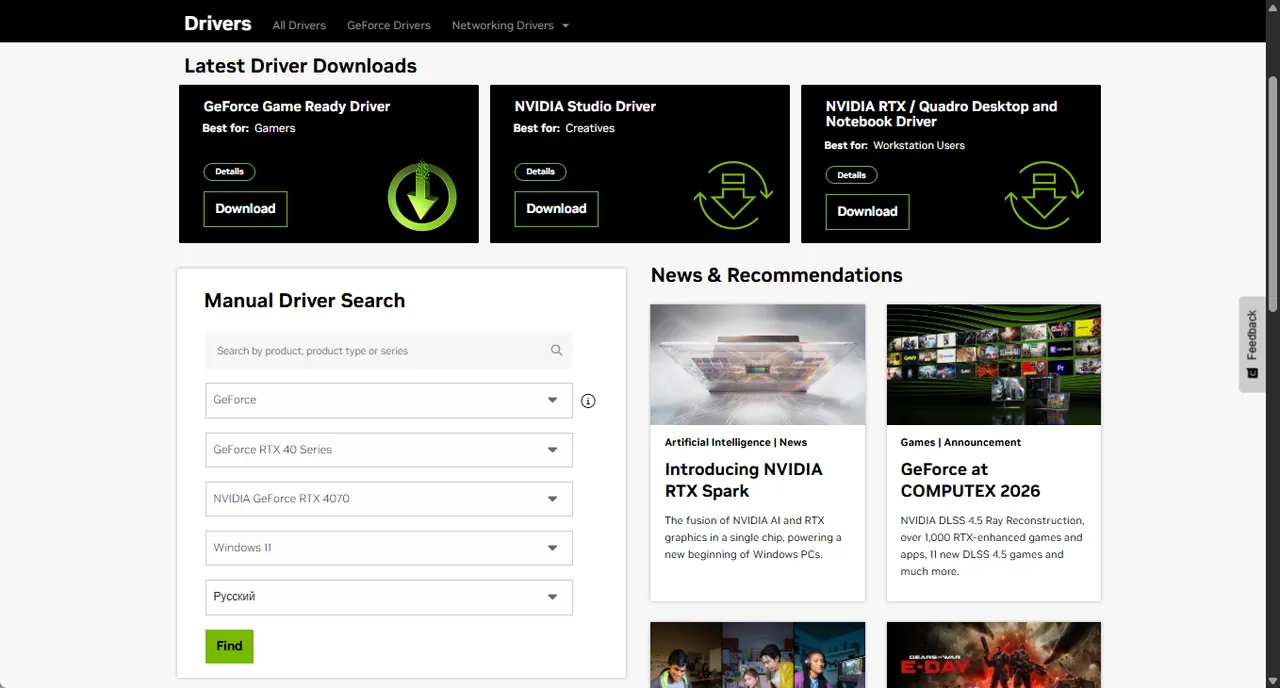The image size is (1280, 688).
Task: Open the GeForce product type dropdown
Action: click(389, 400)
